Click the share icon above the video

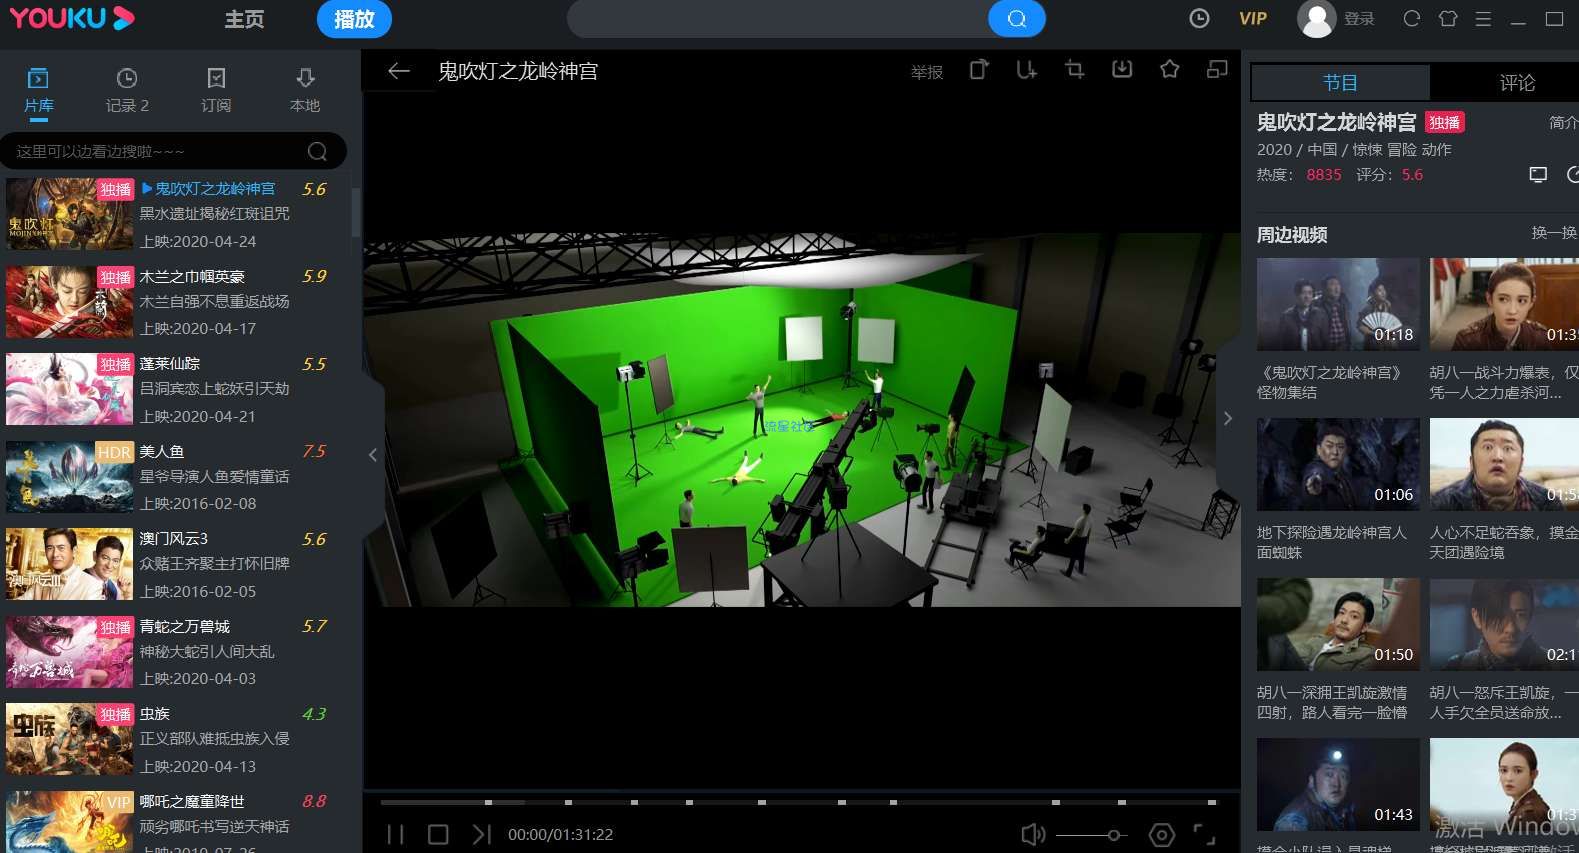click(979, 69)
